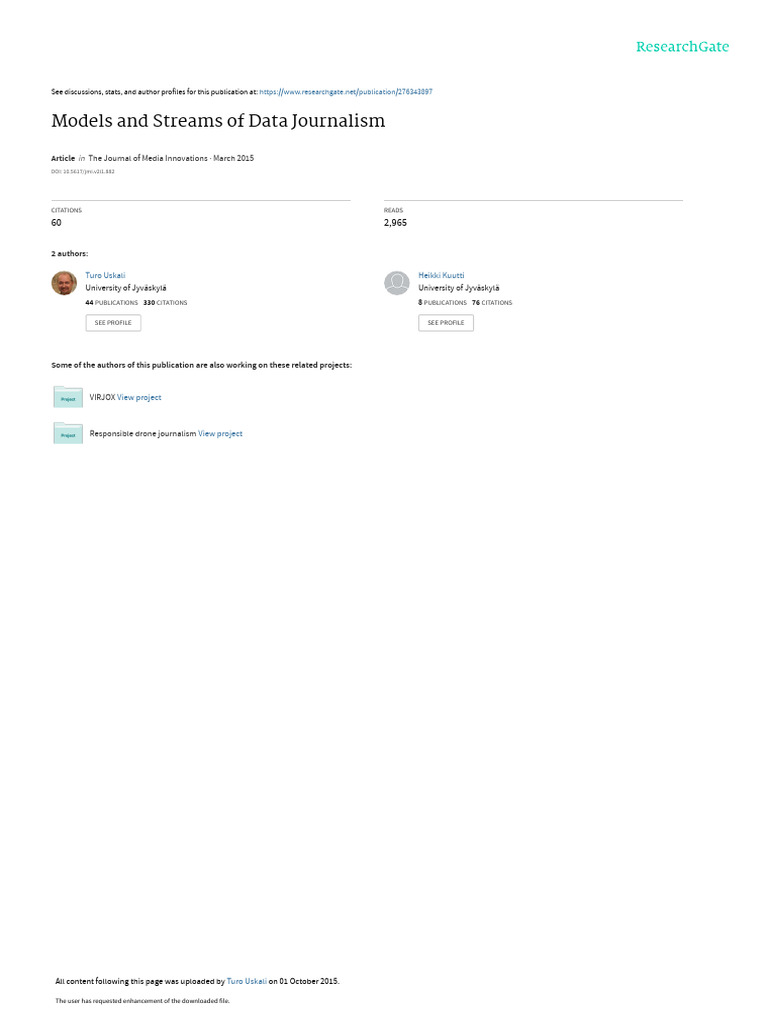
Task: Open Heikki Kuutti's author name link
Action: (x=441, y=276)
